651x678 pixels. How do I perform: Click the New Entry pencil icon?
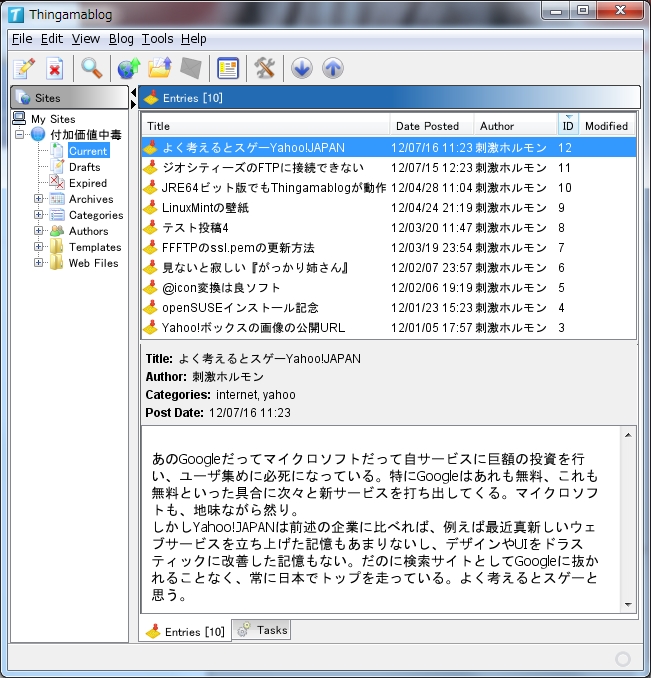pyautogui.click(x=24, y=68)
